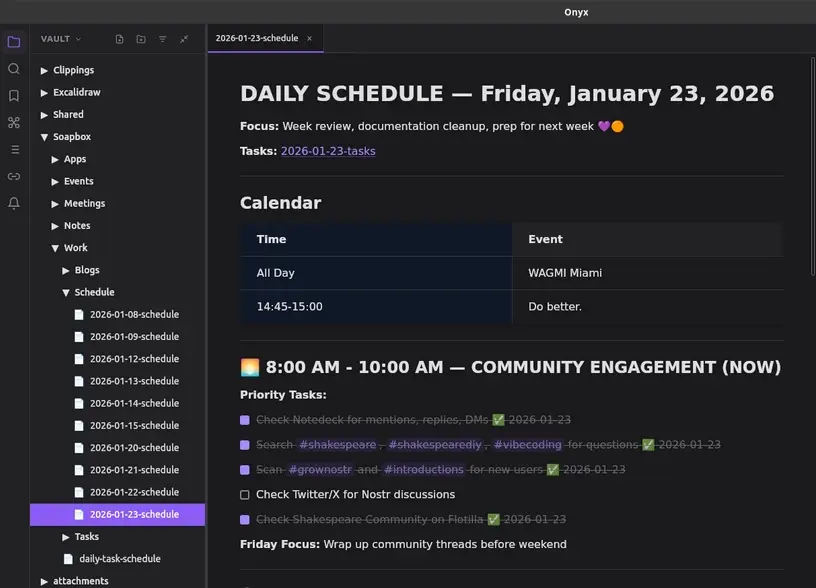The height and width of the screenshot is (588, 816).
Task: Open the Bookmarks panel icon
Action: click(x=14, y=96)
